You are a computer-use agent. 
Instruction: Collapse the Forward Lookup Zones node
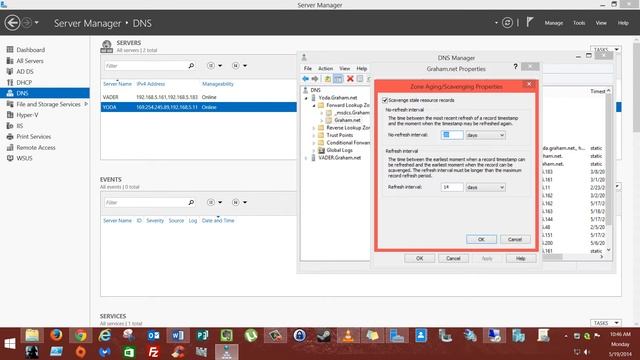point(314,106)
